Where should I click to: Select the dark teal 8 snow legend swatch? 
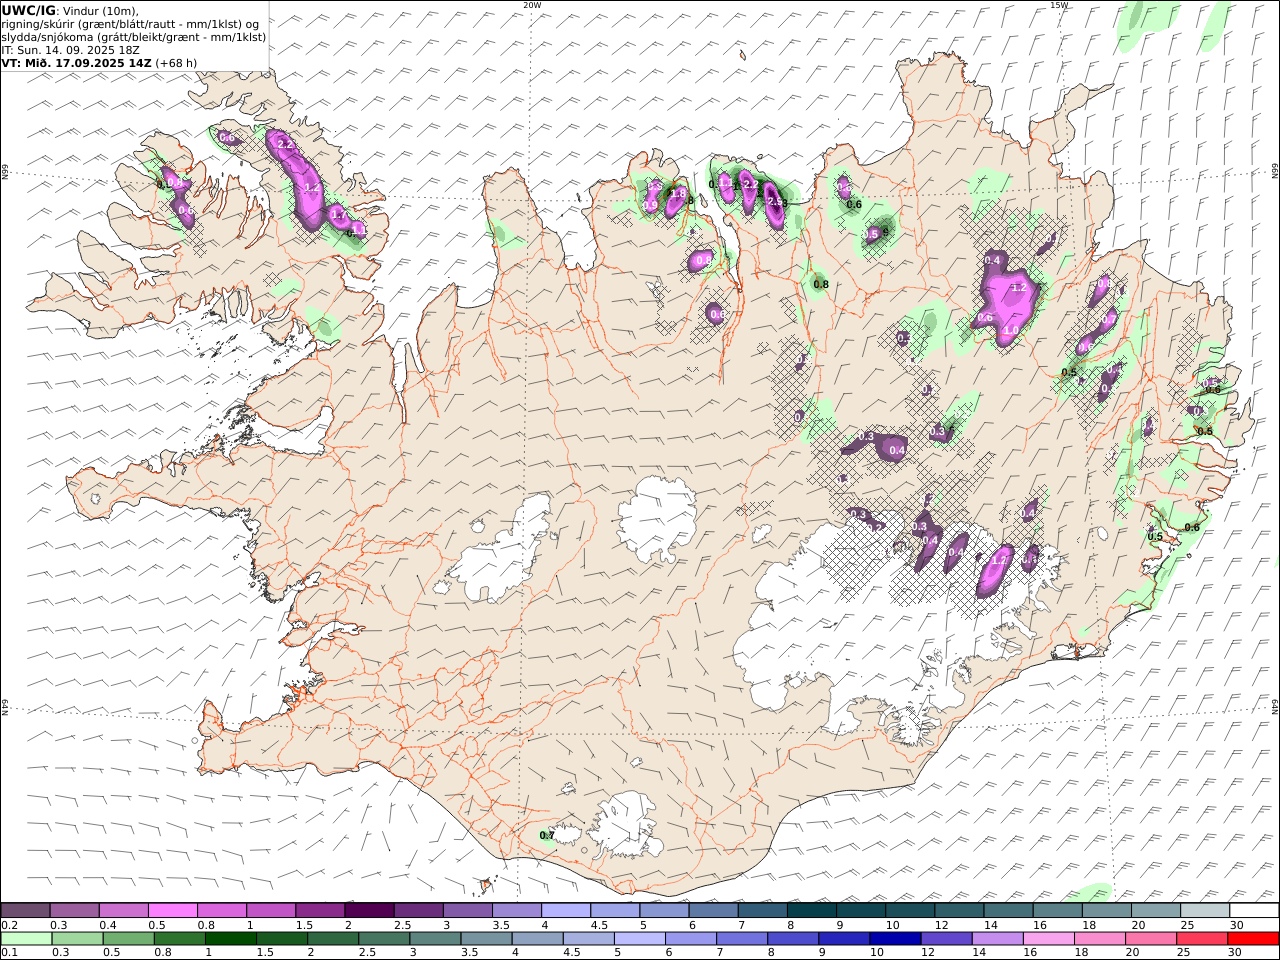click(x=810, y=910)
